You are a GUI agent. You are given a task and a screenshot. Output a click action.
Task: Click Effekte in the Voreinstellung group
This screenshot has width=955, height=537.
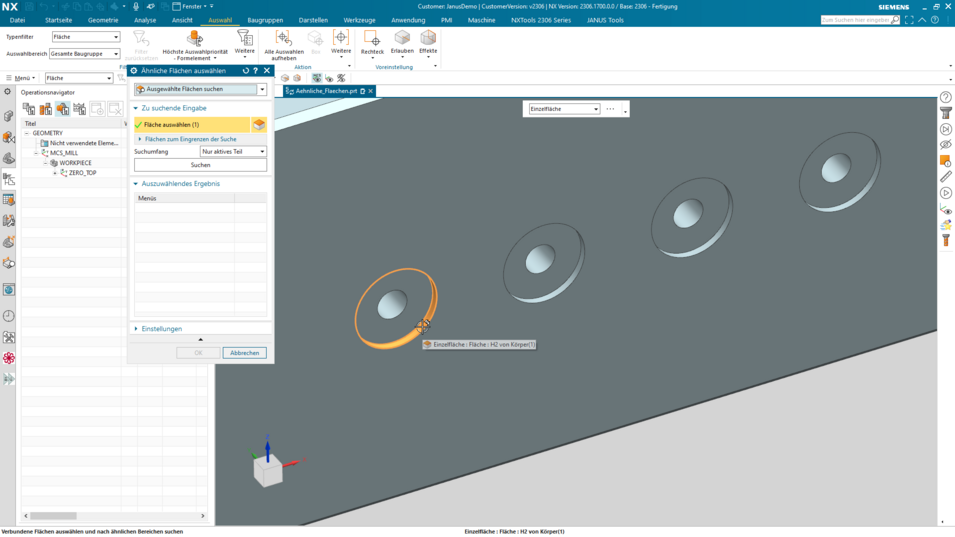(x=428, y=43)
